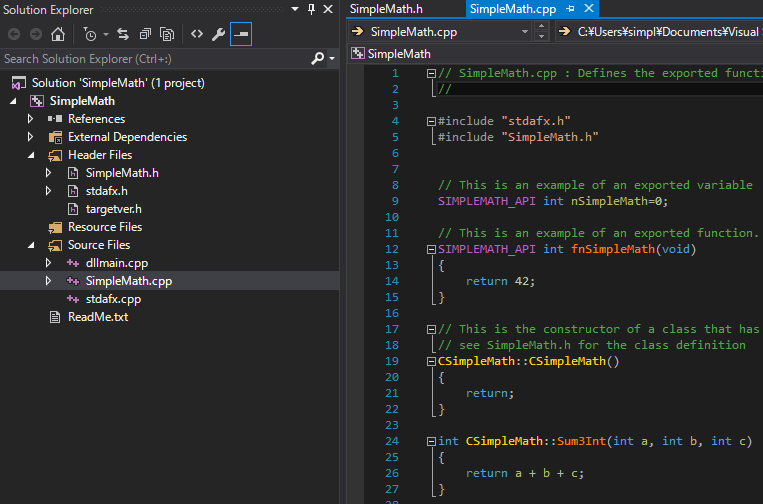Screen dimensions: 763x504
Task: Collapse the CSimpleMath constructor at line 19
Action: (431, 361)
